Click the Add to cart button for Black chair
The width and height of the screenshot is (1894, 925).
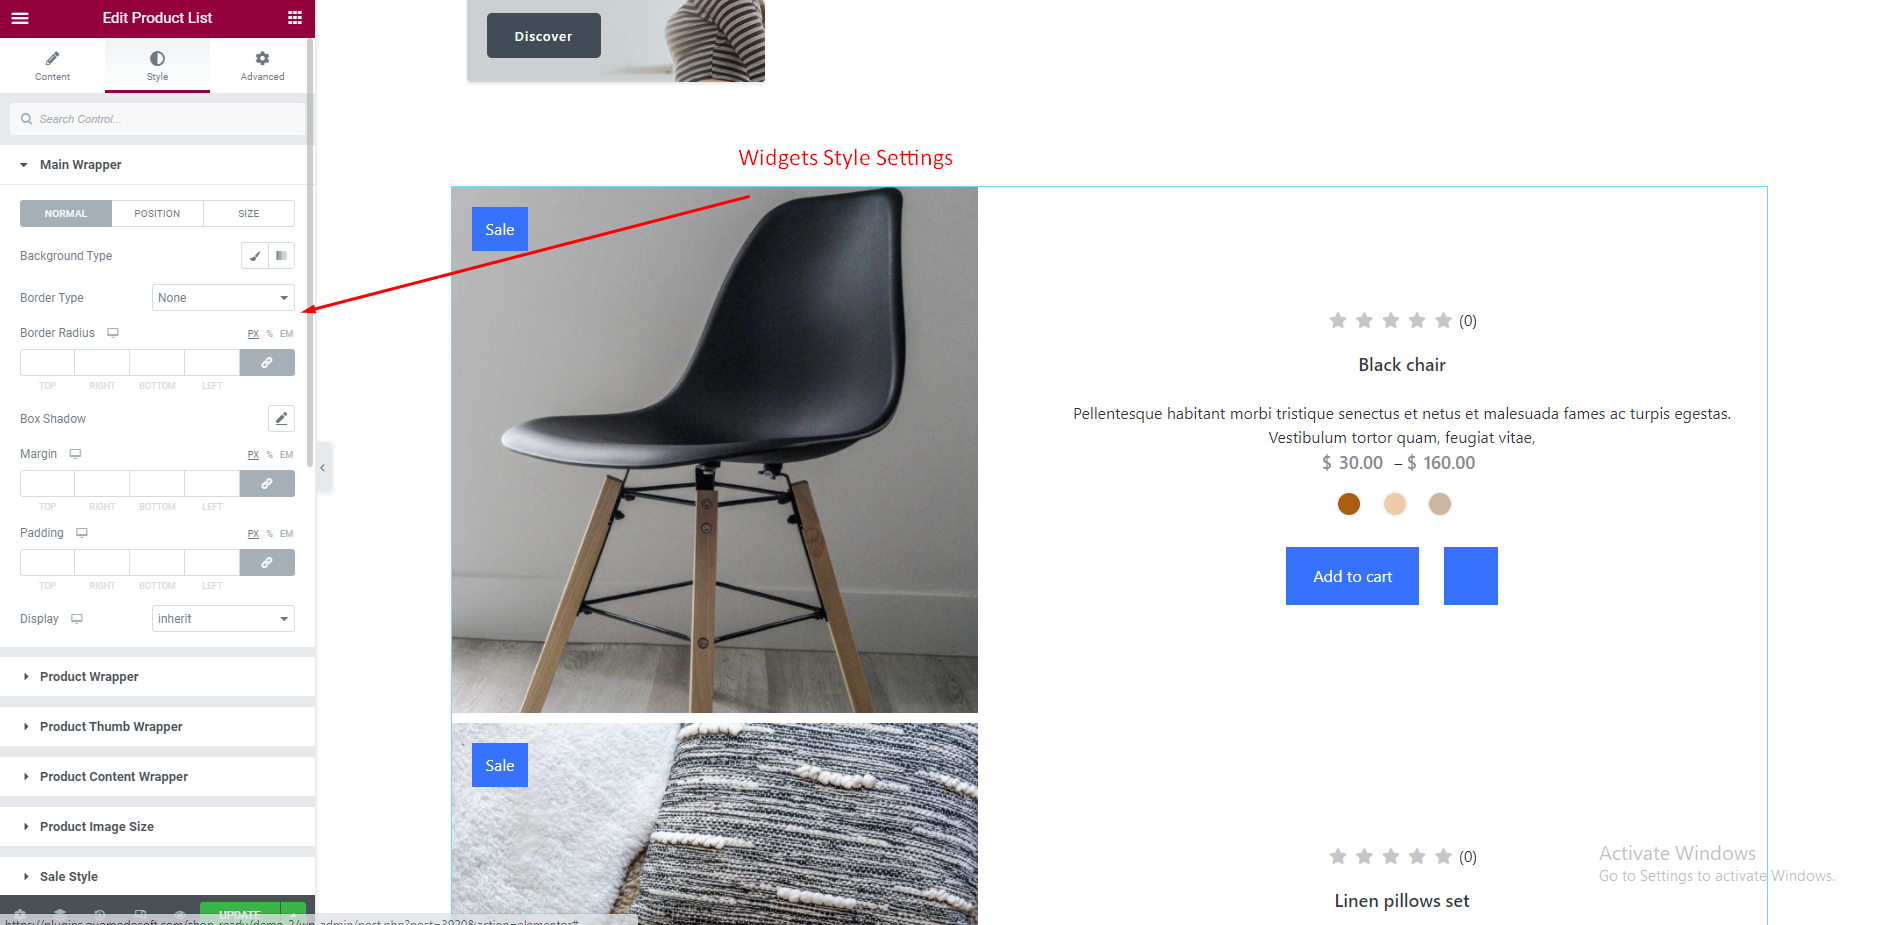pos(1352,576)
